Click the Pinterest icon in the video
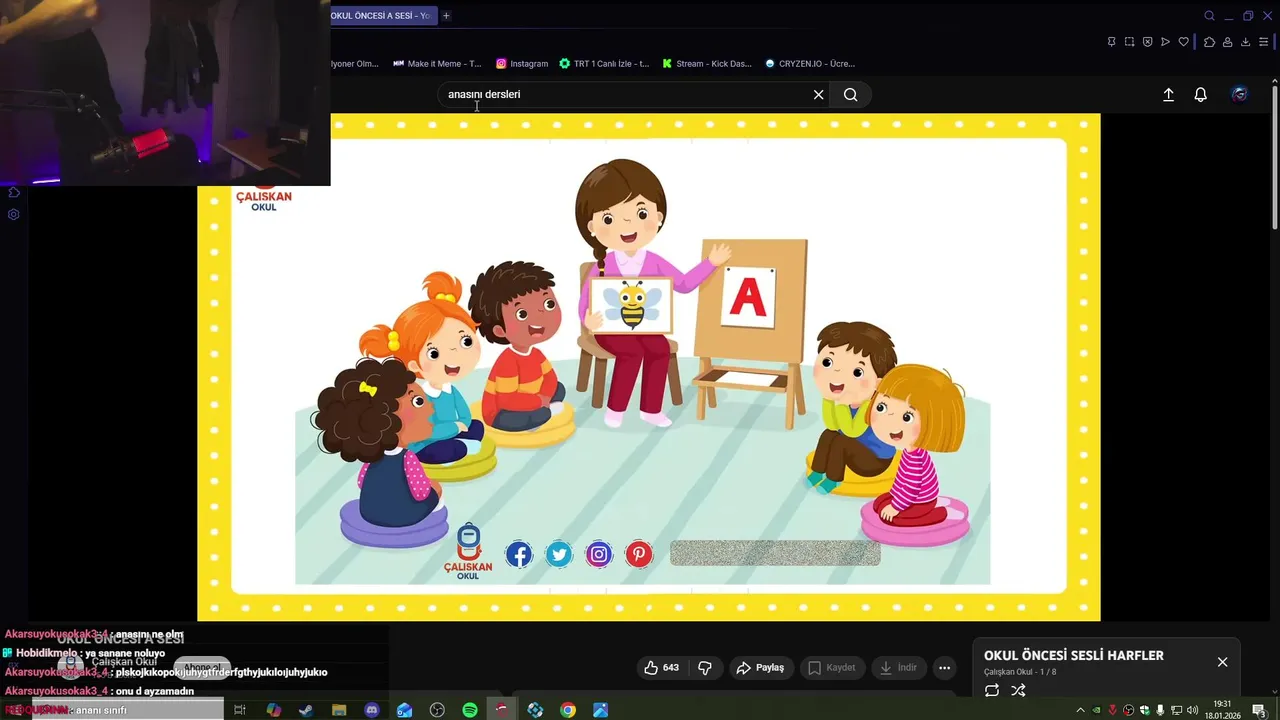 click(638, 554)
